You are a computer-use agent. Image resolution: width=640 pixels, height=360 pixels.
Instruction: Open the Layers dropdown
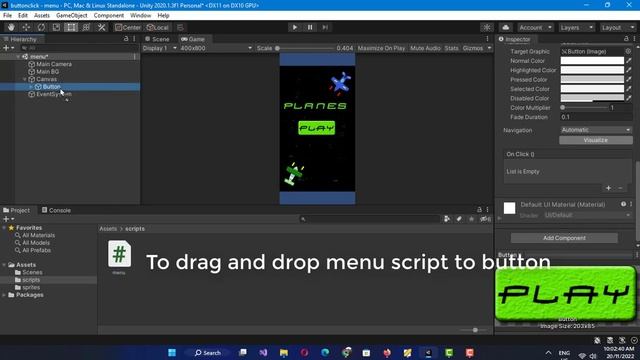pyautogui.click(x=576, y=27)
